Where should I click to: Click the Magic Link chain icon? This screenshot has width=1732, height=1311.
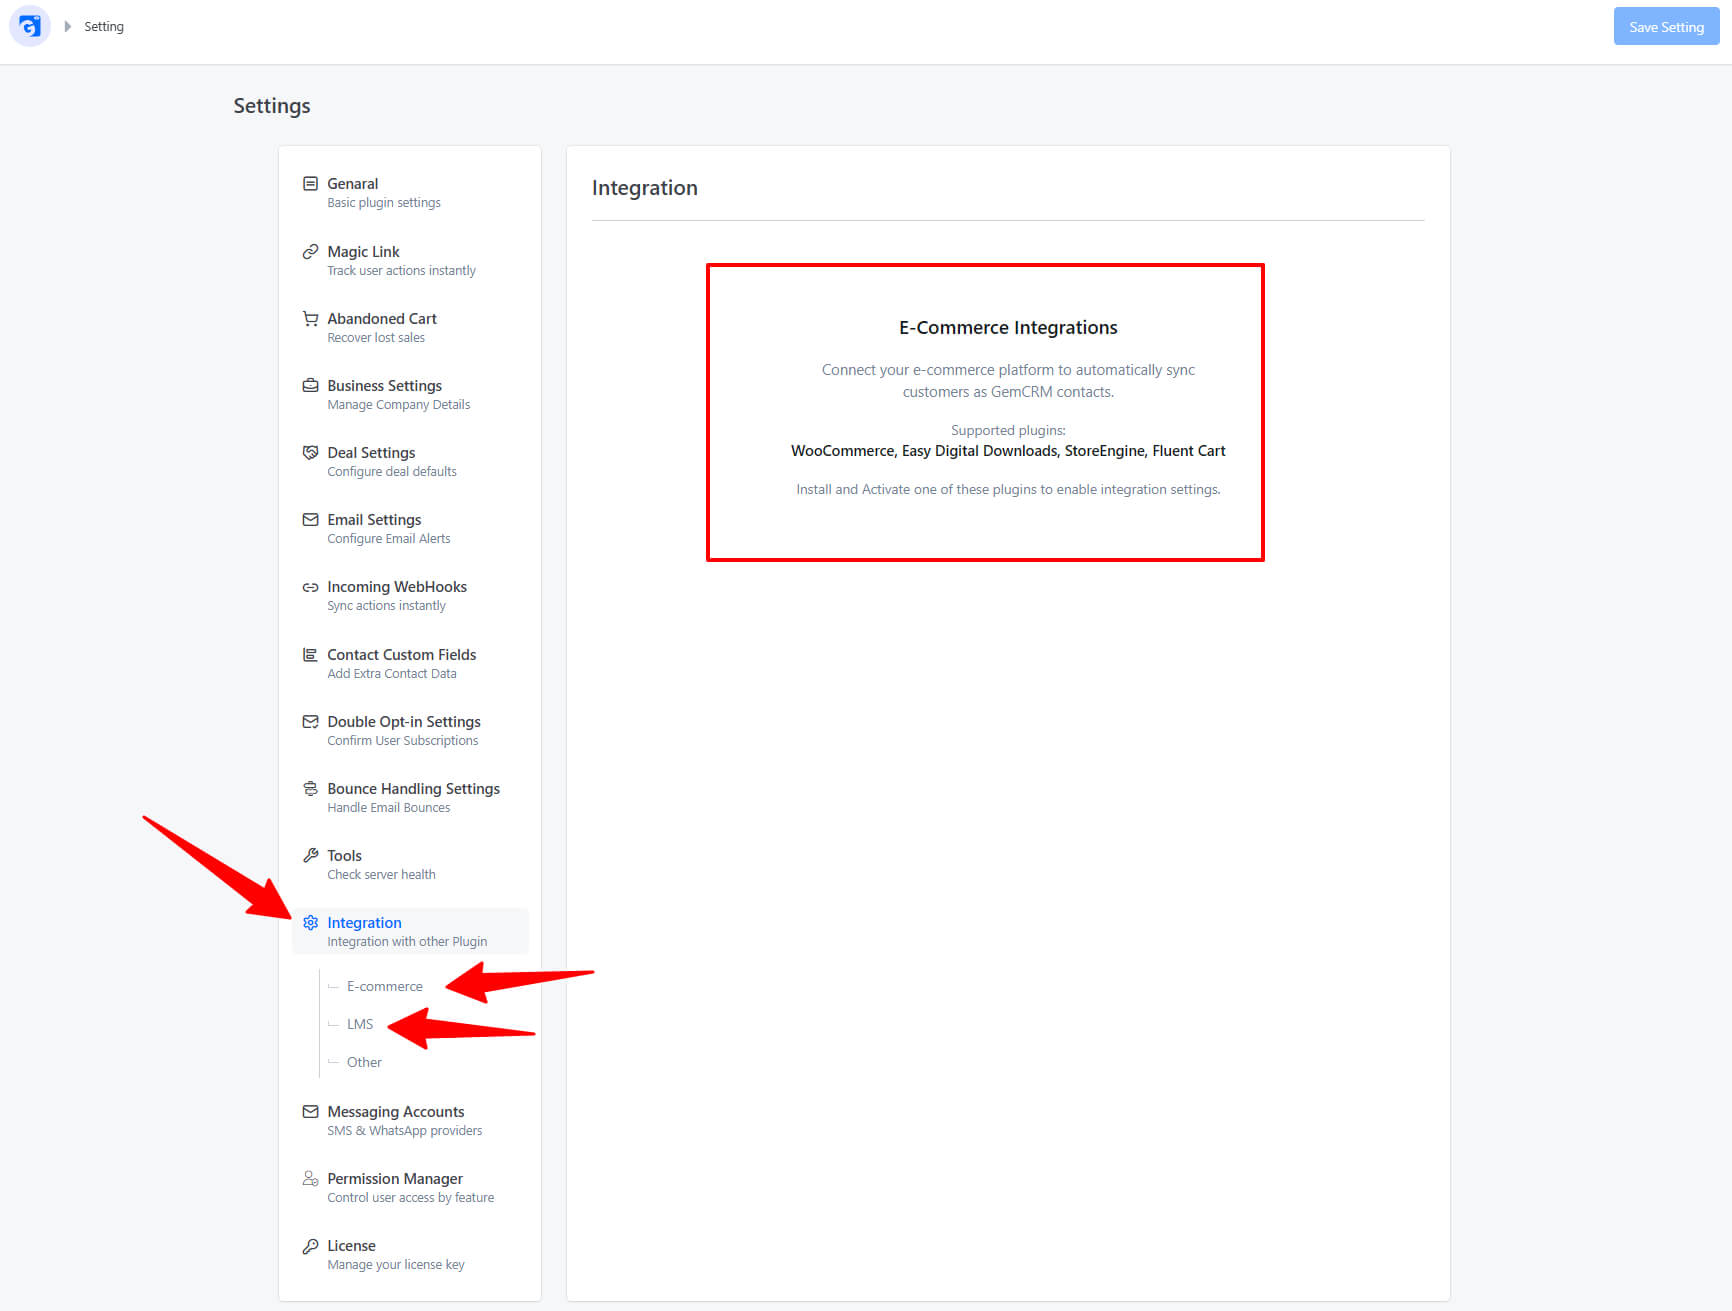pyautogui.click(x=310, y=252)
